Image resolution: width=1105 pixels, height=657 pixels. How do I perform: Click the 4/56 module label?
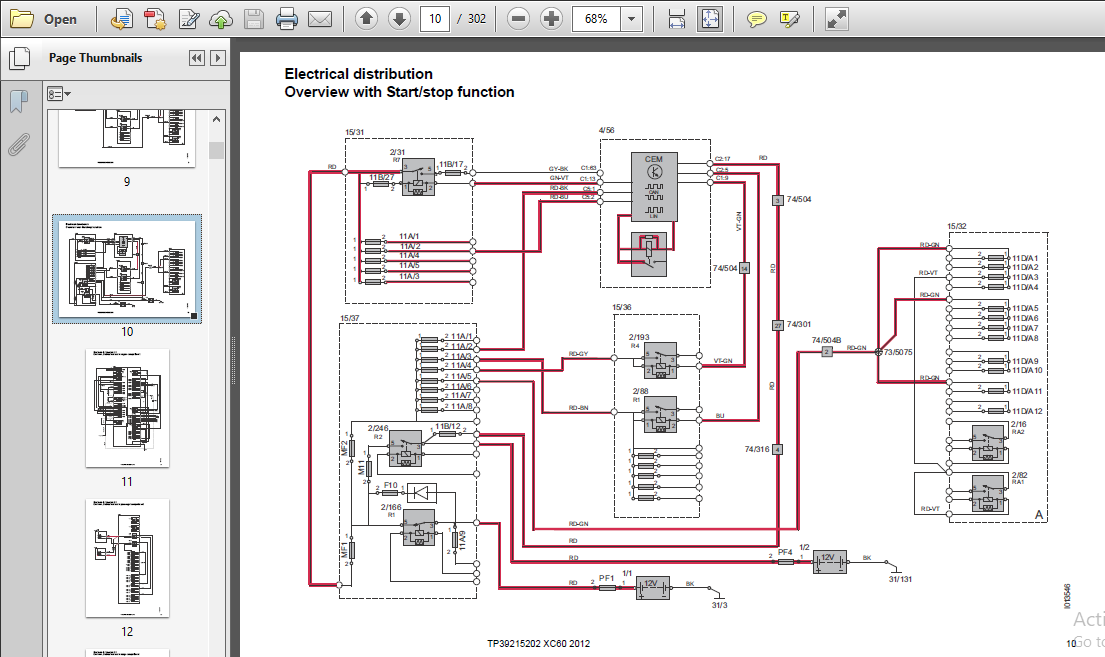(x=606, y=130)
